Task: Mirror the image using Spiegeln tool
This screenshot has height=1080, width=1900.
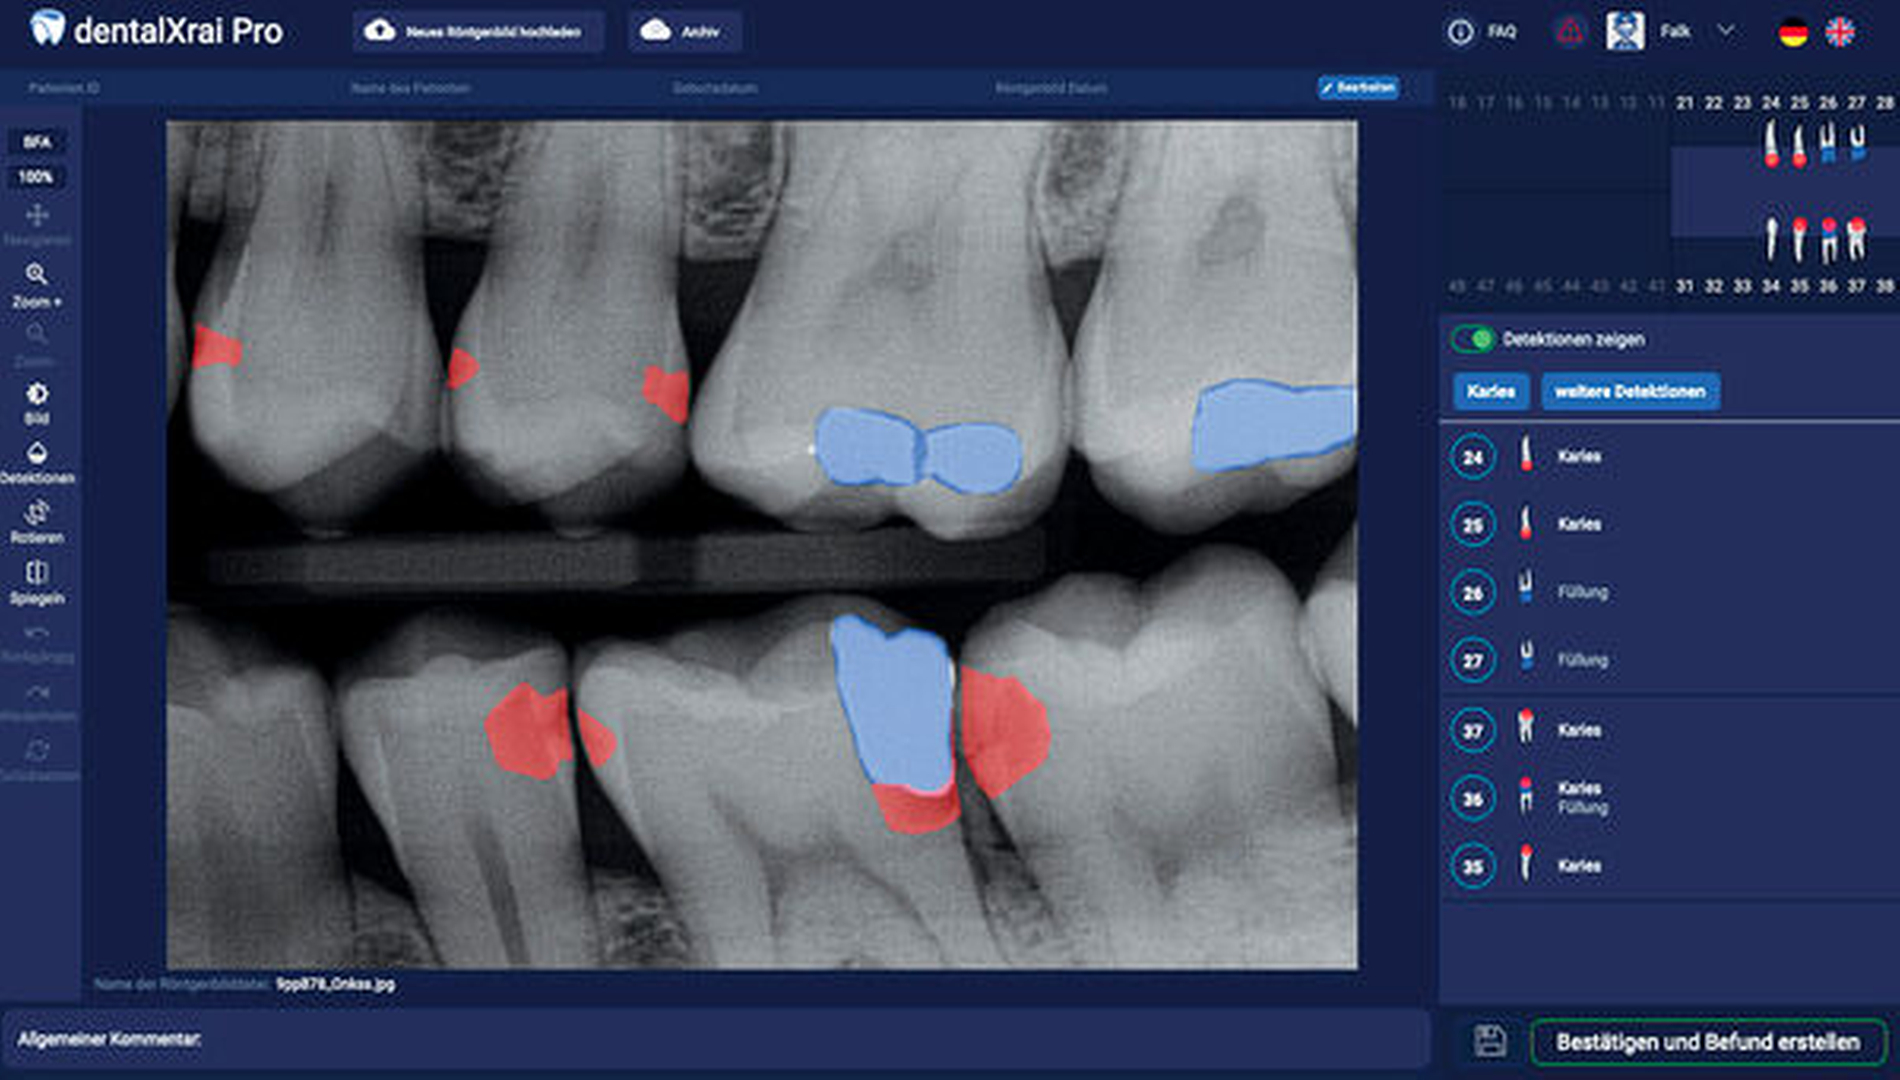Action: coord(37,573)
